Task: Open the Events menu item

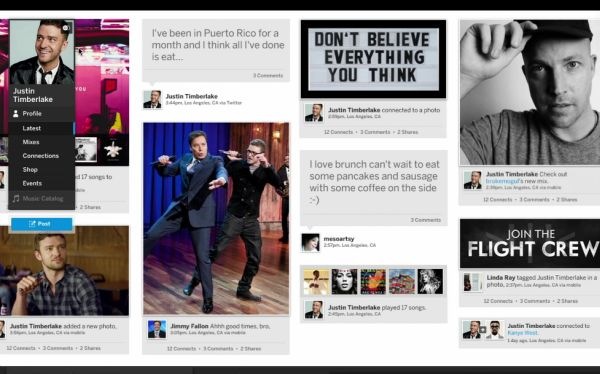Action: click(x=41, y=183)
